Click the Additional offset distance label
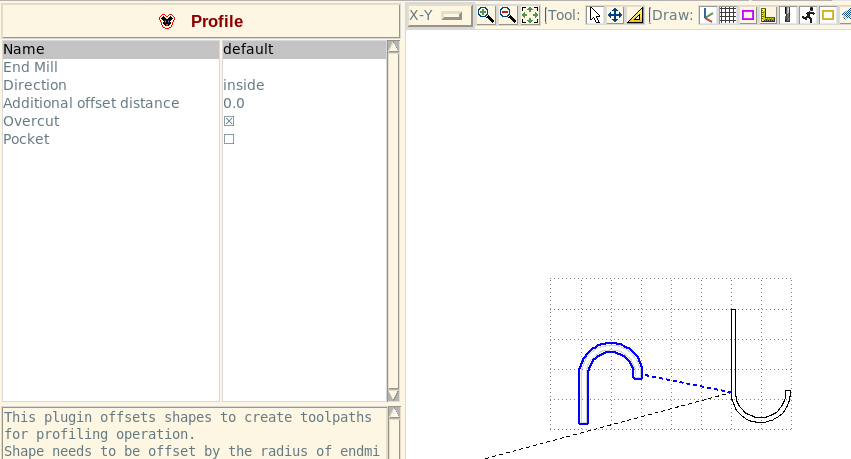Screen dimensions: 851x459 click(x=91, y=103)
